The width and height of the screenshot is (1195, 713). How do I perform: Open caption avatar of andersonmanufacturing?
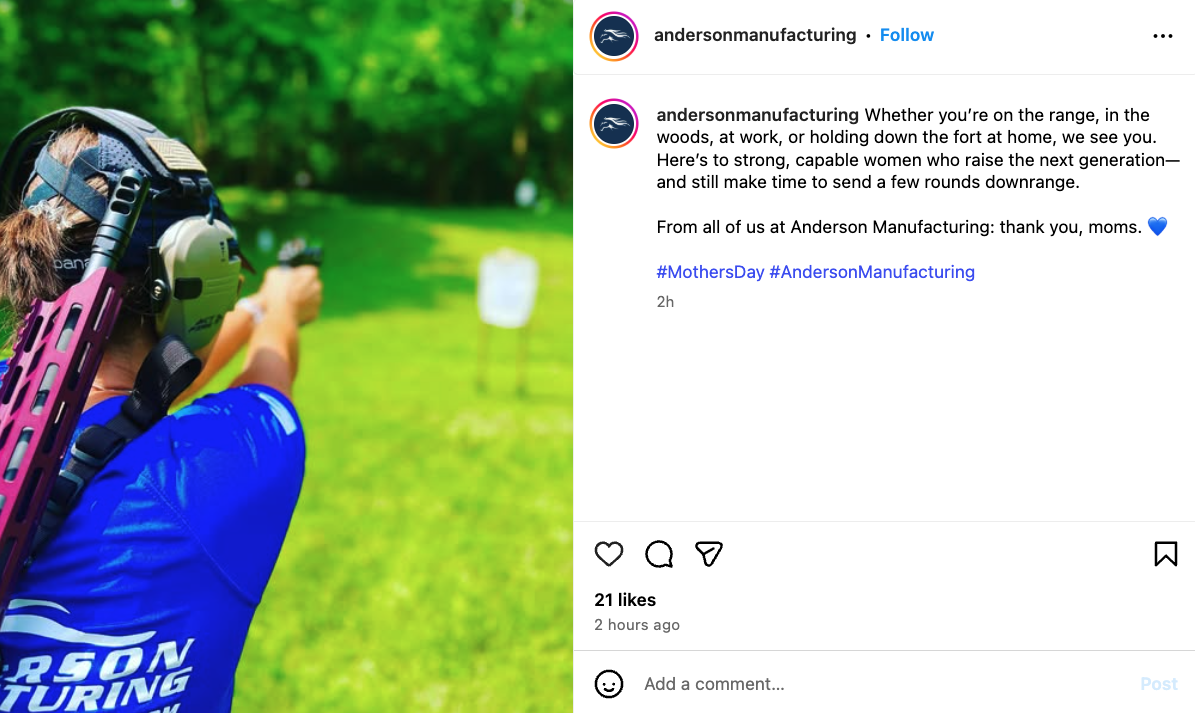click(614, 123)
